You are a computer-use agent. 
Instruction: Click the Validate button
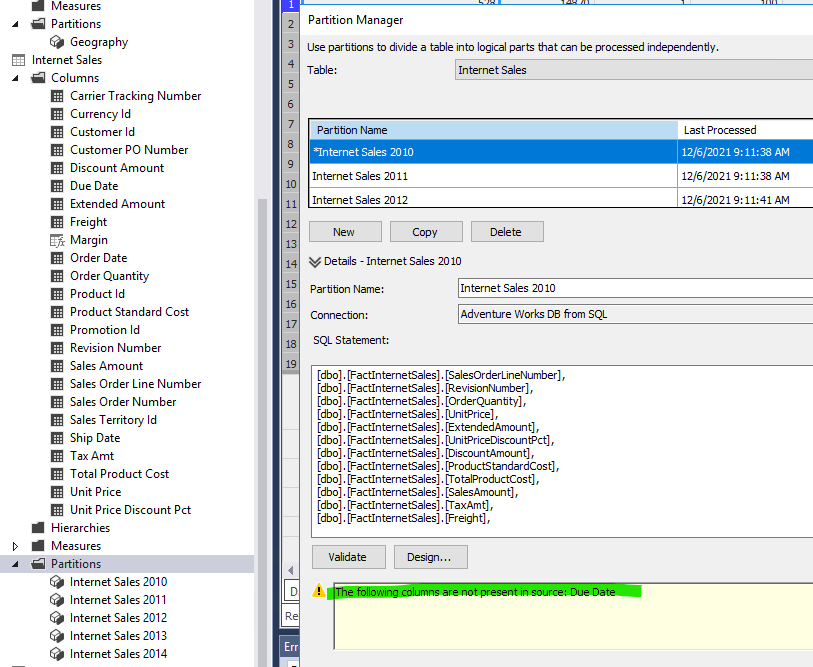pyautogui.click(x=348, y=557)
